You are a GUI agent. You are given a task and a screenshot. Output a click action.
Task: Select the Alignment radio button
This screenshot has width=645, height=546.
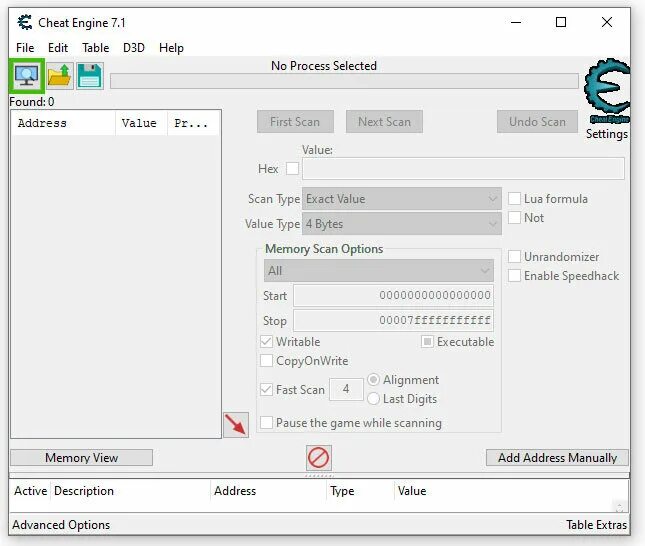pyautogui.click(x=373, y=379)
